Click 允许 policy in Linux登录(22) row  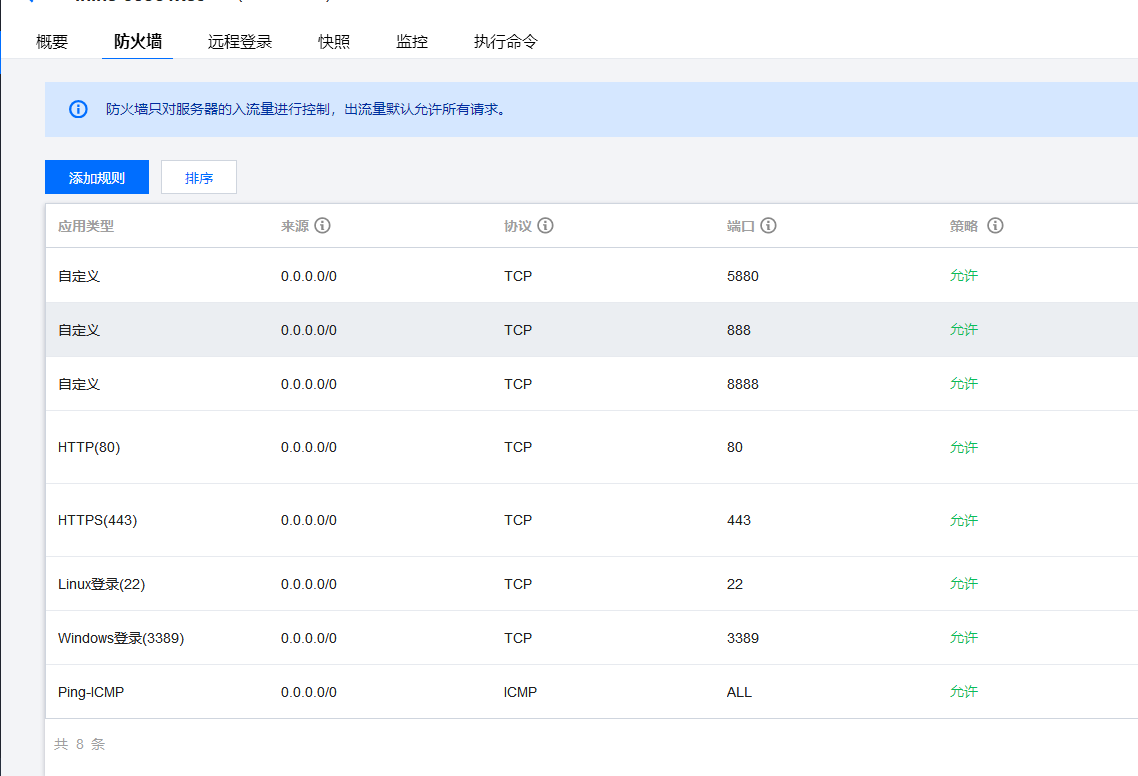964,584
